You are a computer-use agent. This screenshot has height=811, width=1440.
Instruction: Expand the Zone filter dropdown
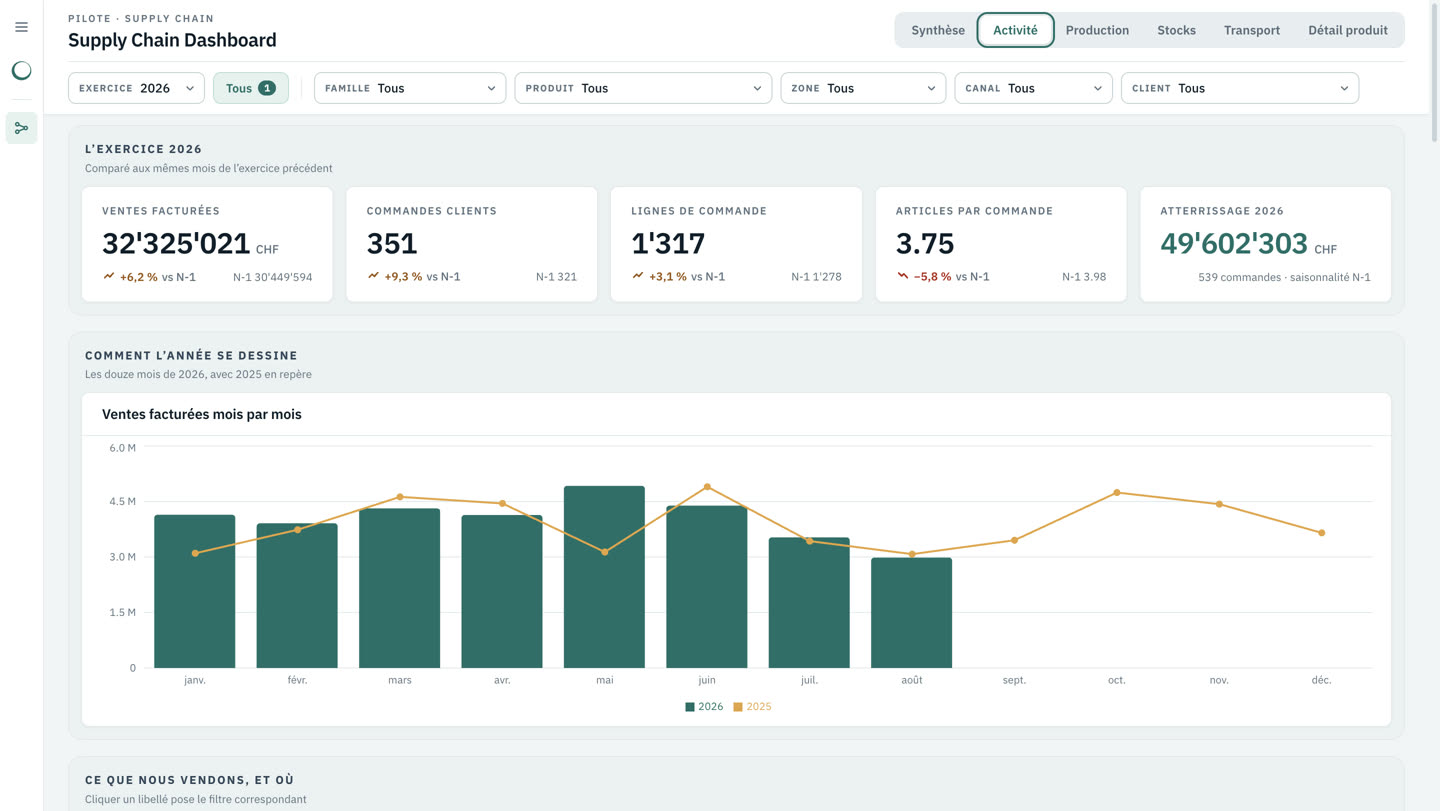863,88
